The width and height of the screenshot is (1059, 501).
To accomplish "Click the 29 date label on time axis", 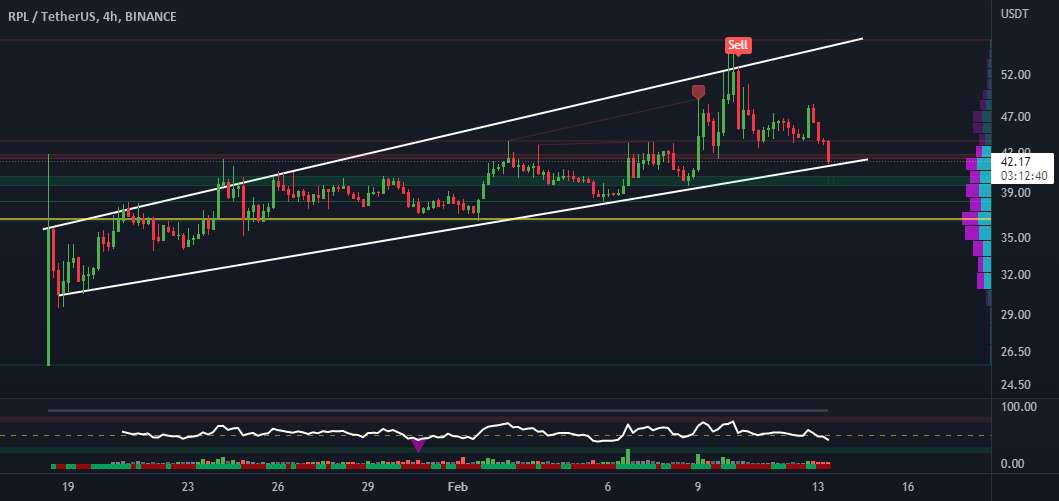I will (x=368, y=486).
